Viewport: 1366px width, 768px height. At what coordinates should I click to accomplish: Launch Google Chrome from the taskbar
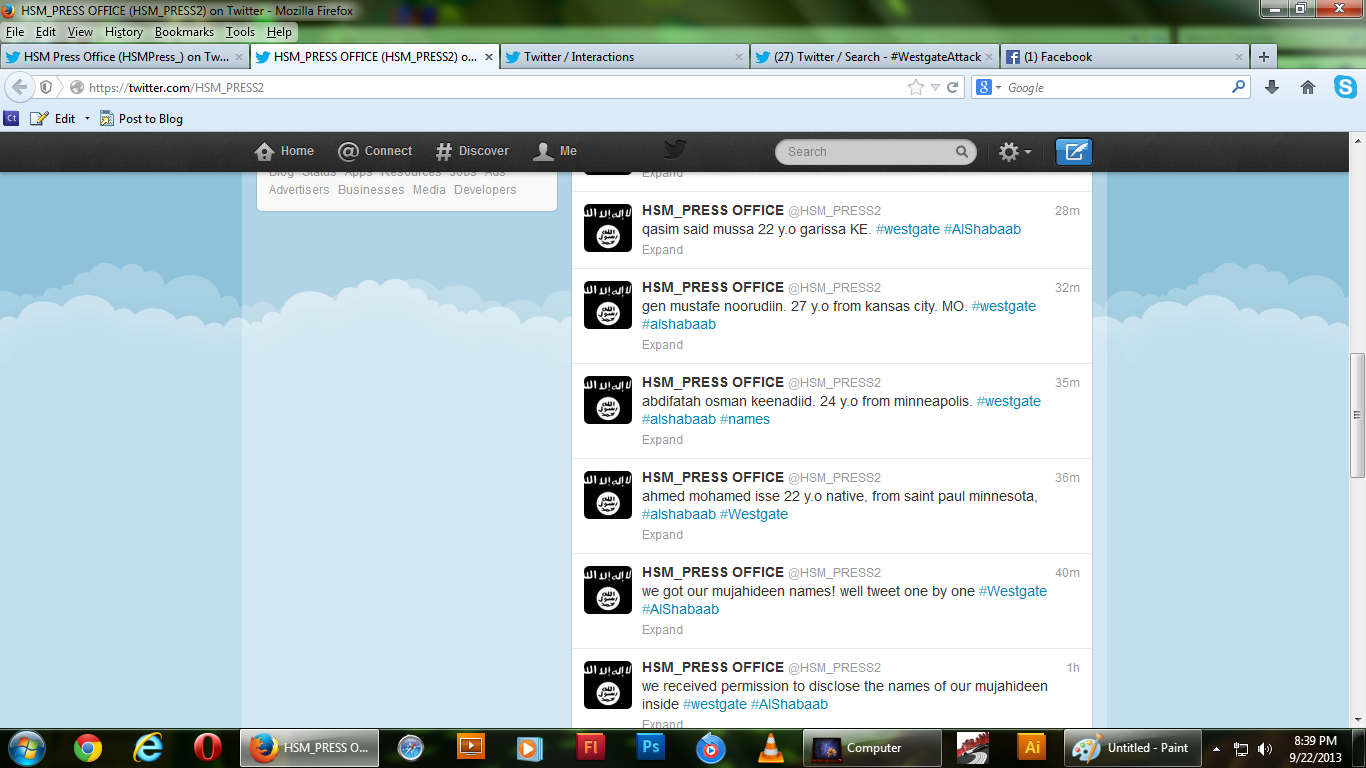tap(87, 747)
